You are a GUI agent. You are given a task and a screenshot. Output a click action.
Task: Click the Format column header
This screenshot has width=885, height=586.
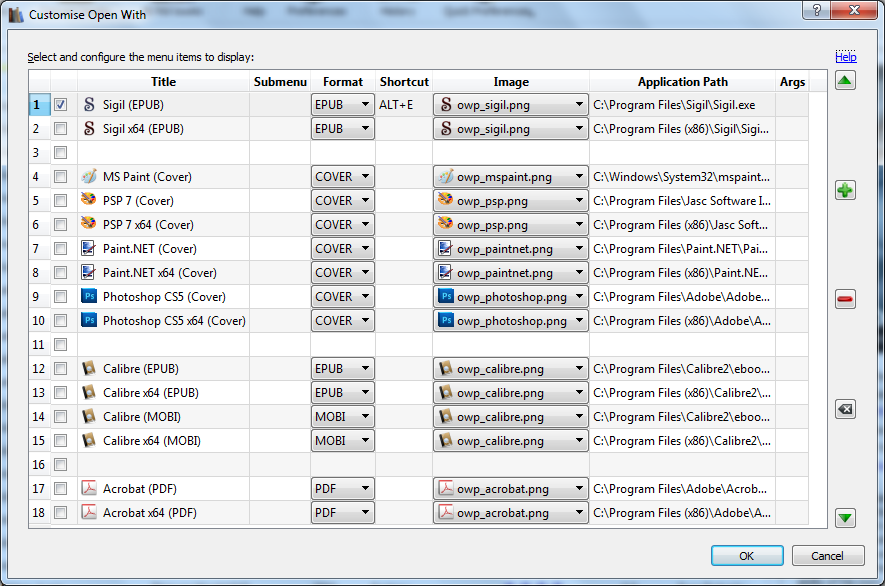click(x=343, y=82)
